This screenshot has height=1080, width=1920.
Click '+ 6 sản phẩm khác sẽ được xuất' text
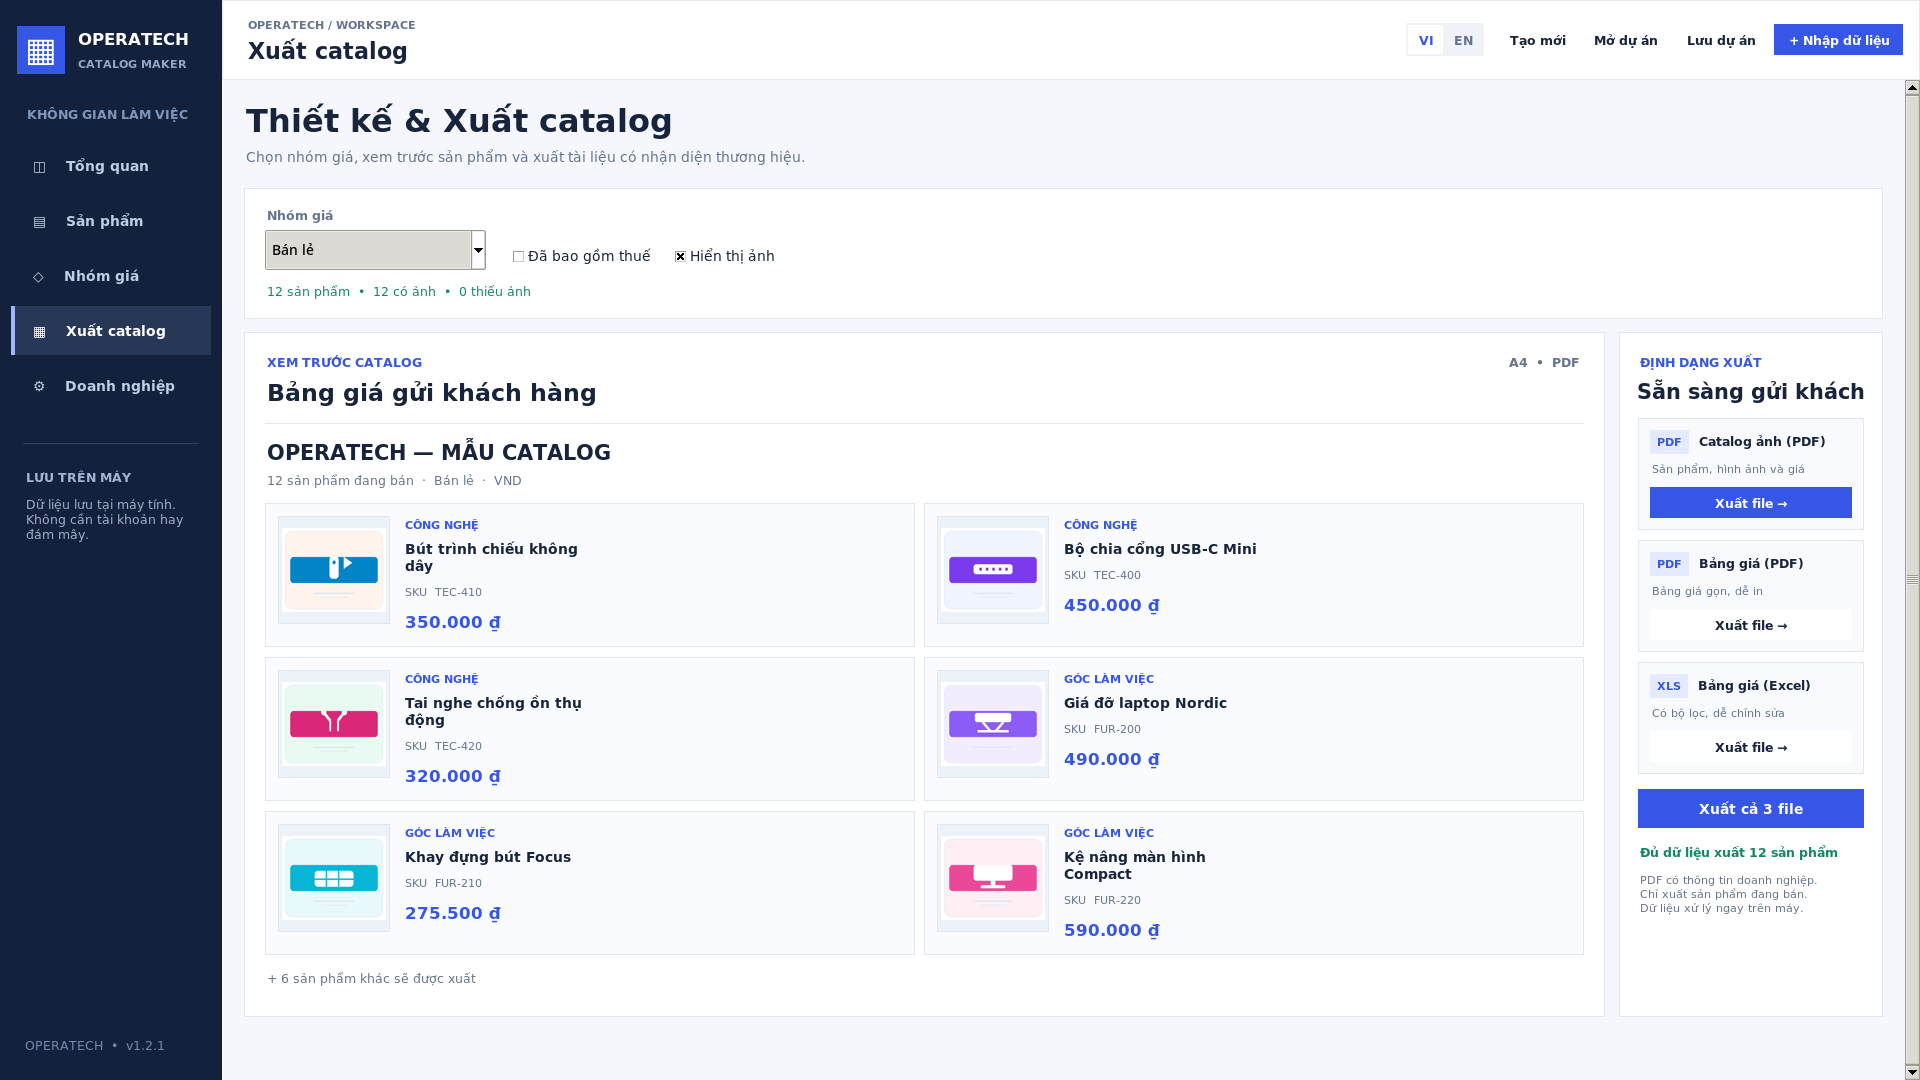coord(371,979)
